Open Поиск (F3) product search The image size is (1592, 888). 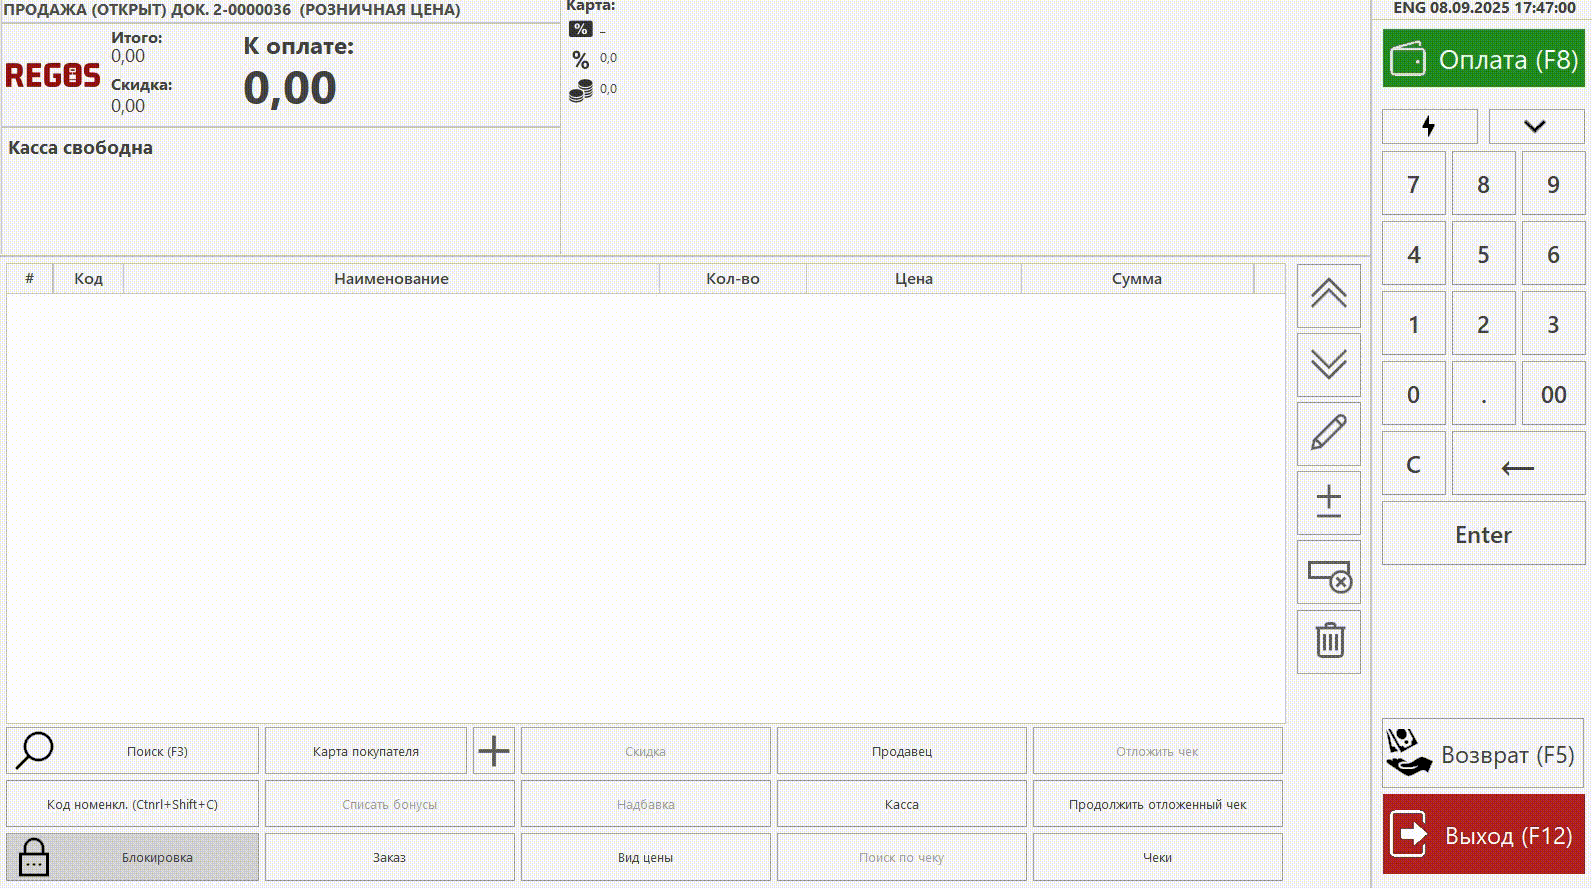(132, 751)
